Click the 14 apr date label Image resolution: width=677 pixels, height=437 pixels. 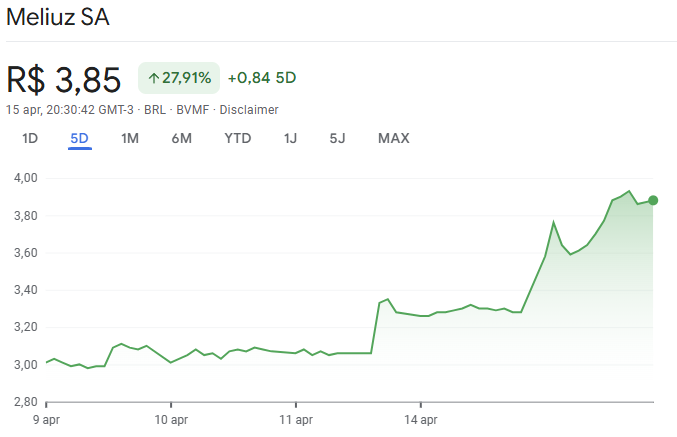click(421, 420)
